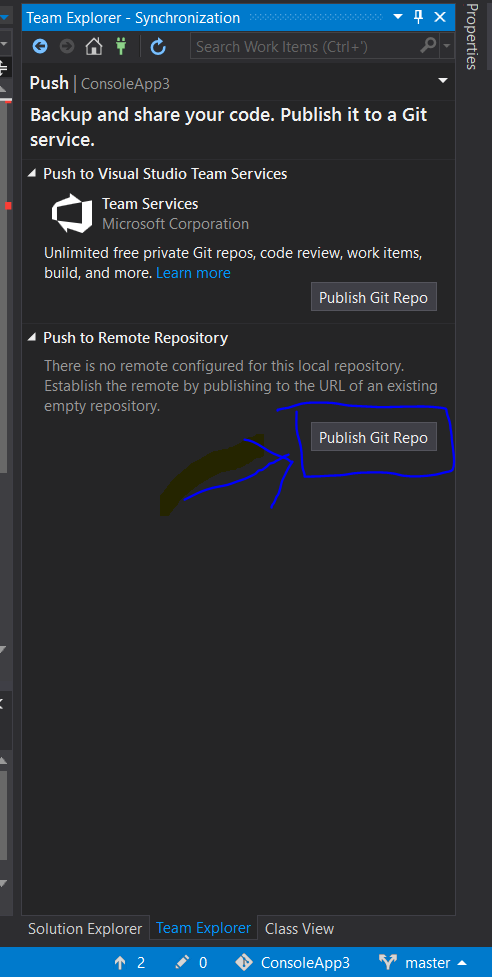Click the search magnifier icon
492x977 pixels.
coord(428,45)
